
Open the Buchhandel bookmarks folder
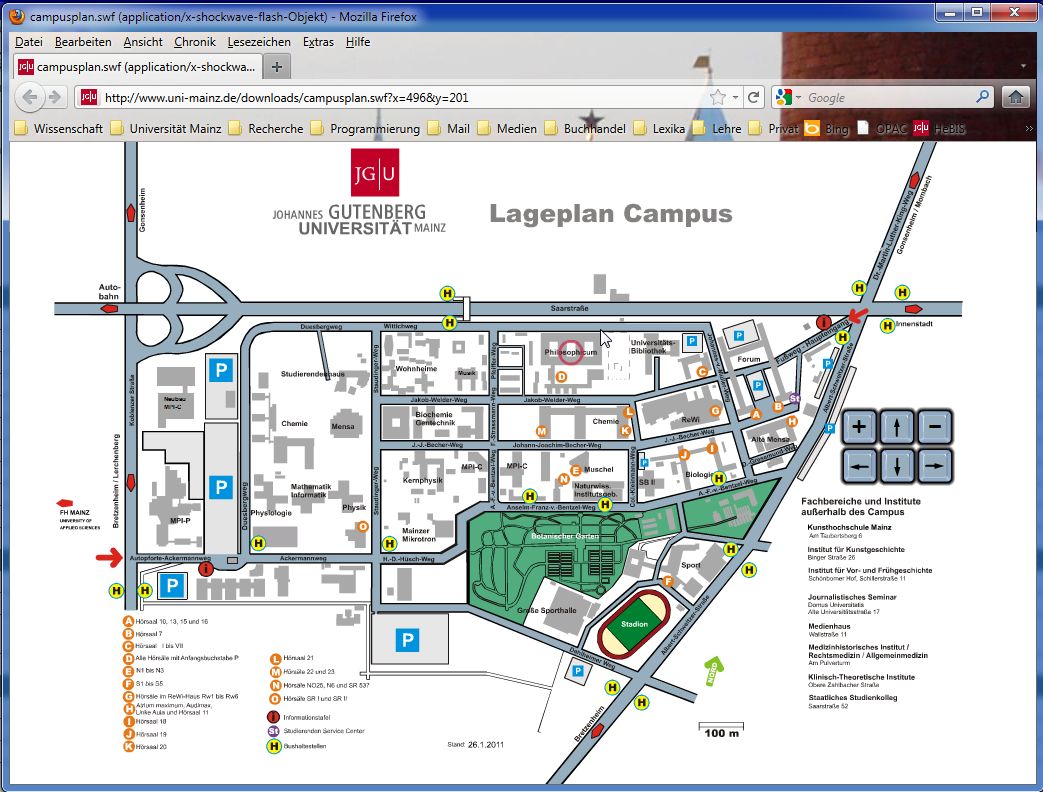point(585,128)
